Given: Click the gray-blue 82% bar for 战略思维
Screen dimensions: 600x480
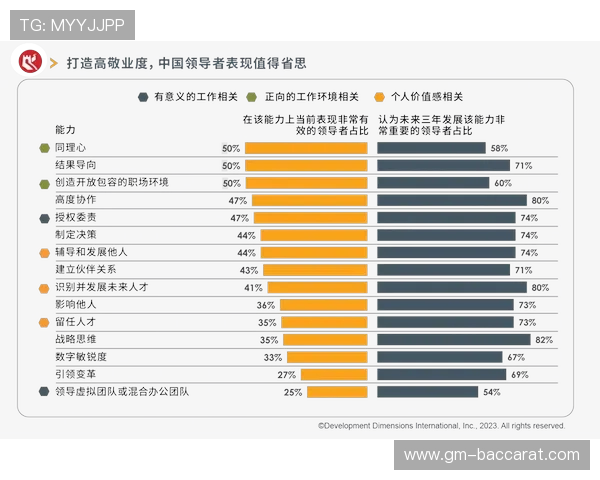Looking at the screenshot, I should pos(454,339).
